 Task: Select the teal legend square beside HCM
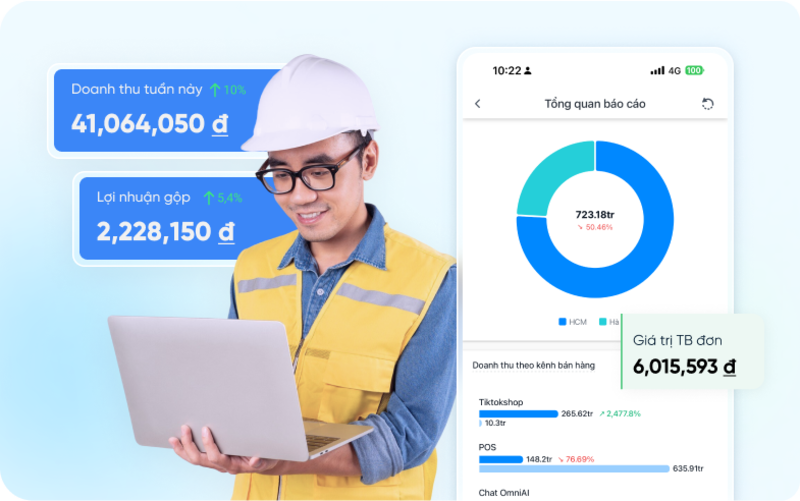coord(603,321)
